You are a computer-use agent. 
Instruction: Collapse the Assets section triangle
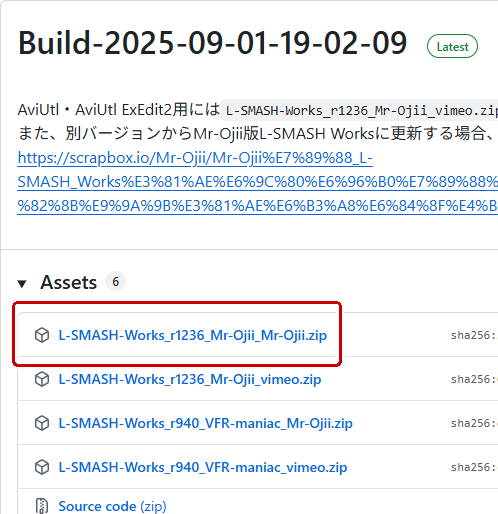pyautogui.click(x=22, y=284)
